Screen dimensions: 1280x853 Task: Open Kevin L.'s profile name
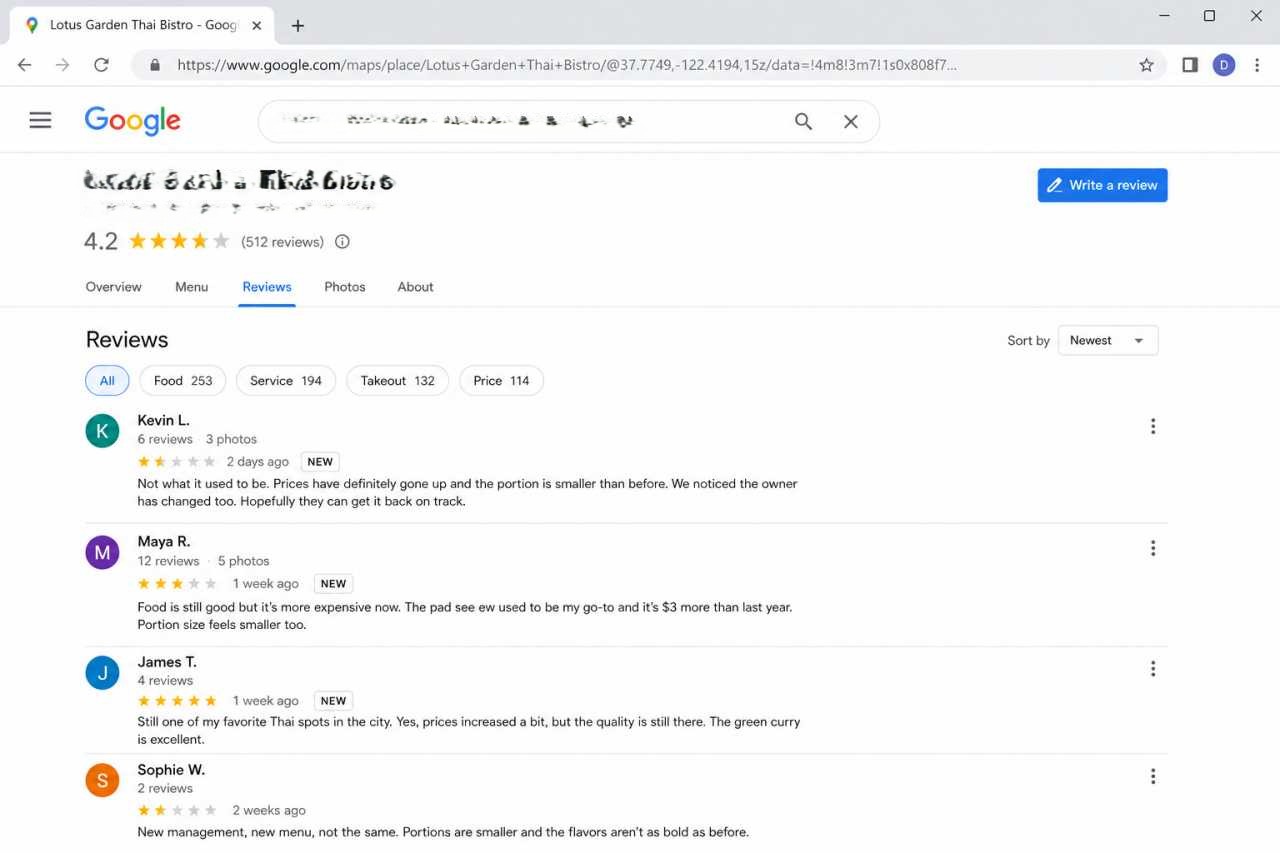(164, 420)
